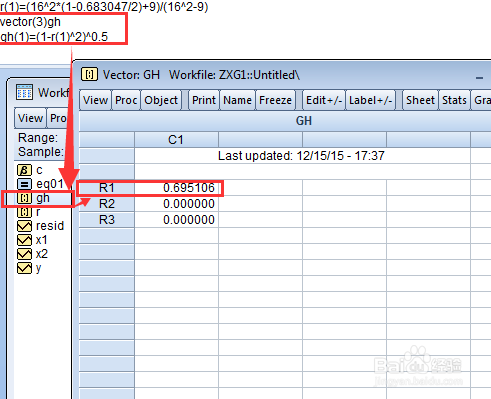This screenshot has width=491, height=399.
Task: Click the r(1)= formula command line
Action: (x=104, y=7)
